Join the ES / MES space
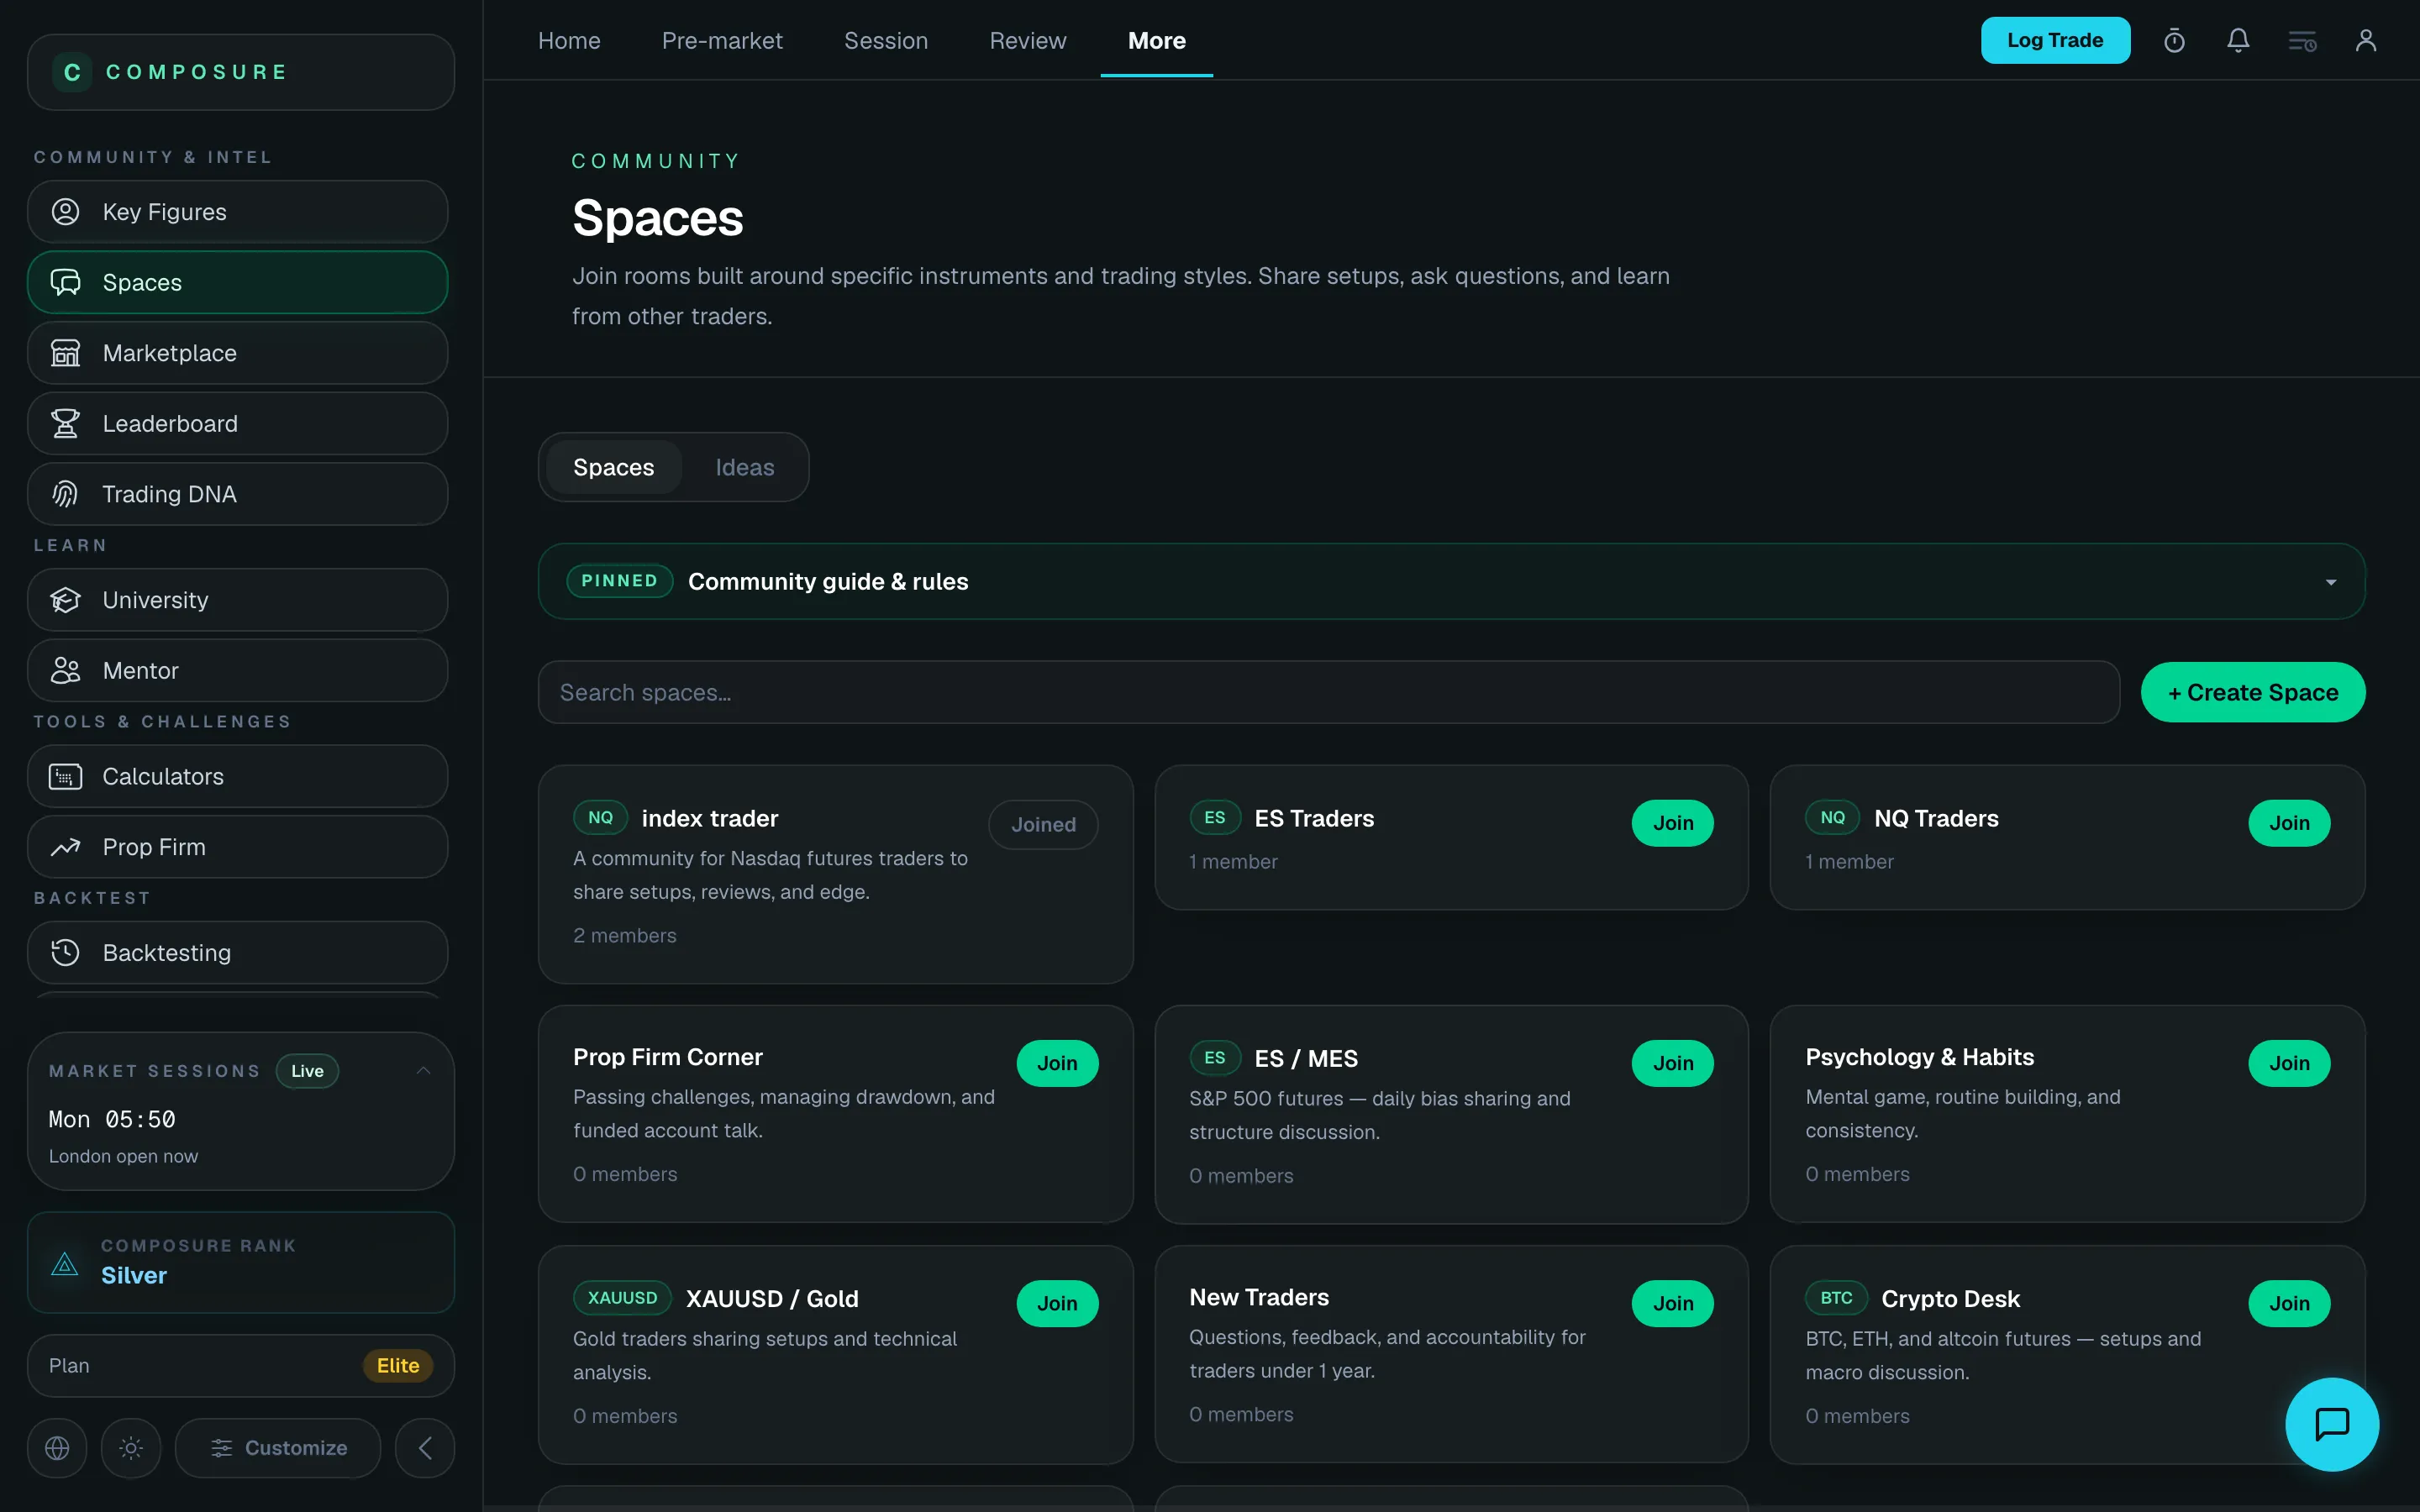 pyautogui.click(x=1672, y=1063)
